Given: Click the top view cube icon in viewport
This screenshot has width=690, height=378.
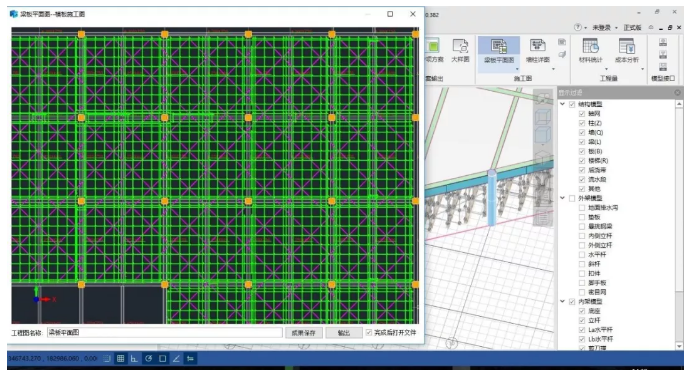Looking at the screenshot, I should pyautogui.click(x=543, y=98).
